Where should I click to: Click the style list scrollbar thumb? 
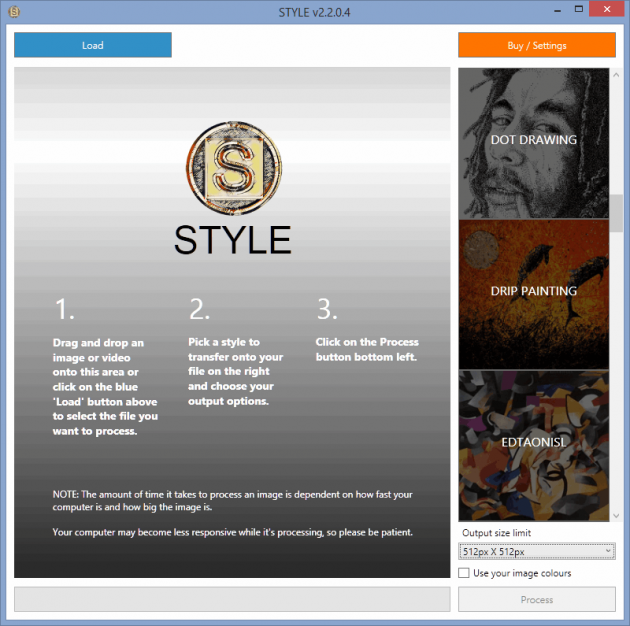point(616,213)
